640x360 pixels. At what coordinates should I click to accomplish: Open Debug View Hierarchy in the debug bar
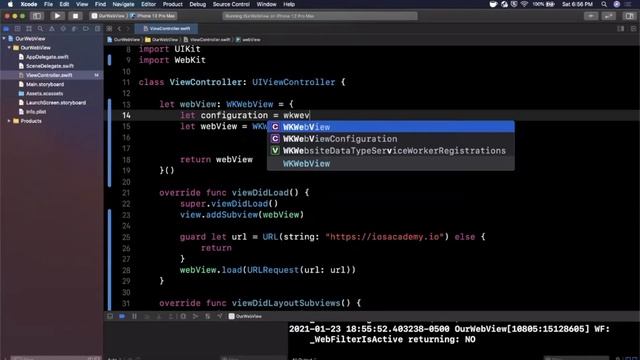coord(183,316)
